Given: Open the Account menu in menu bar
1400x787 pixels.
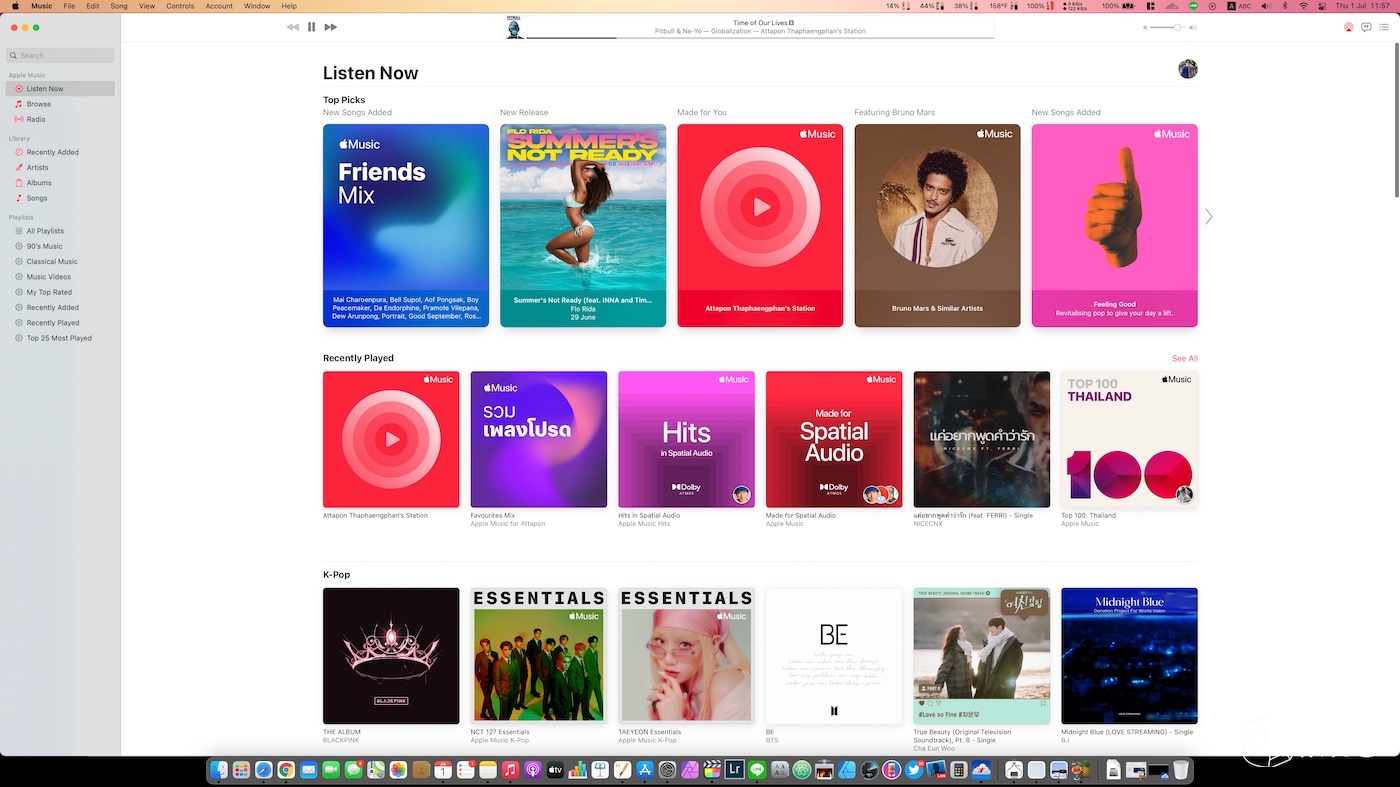Looking at the screenshot, I should 219,6.
